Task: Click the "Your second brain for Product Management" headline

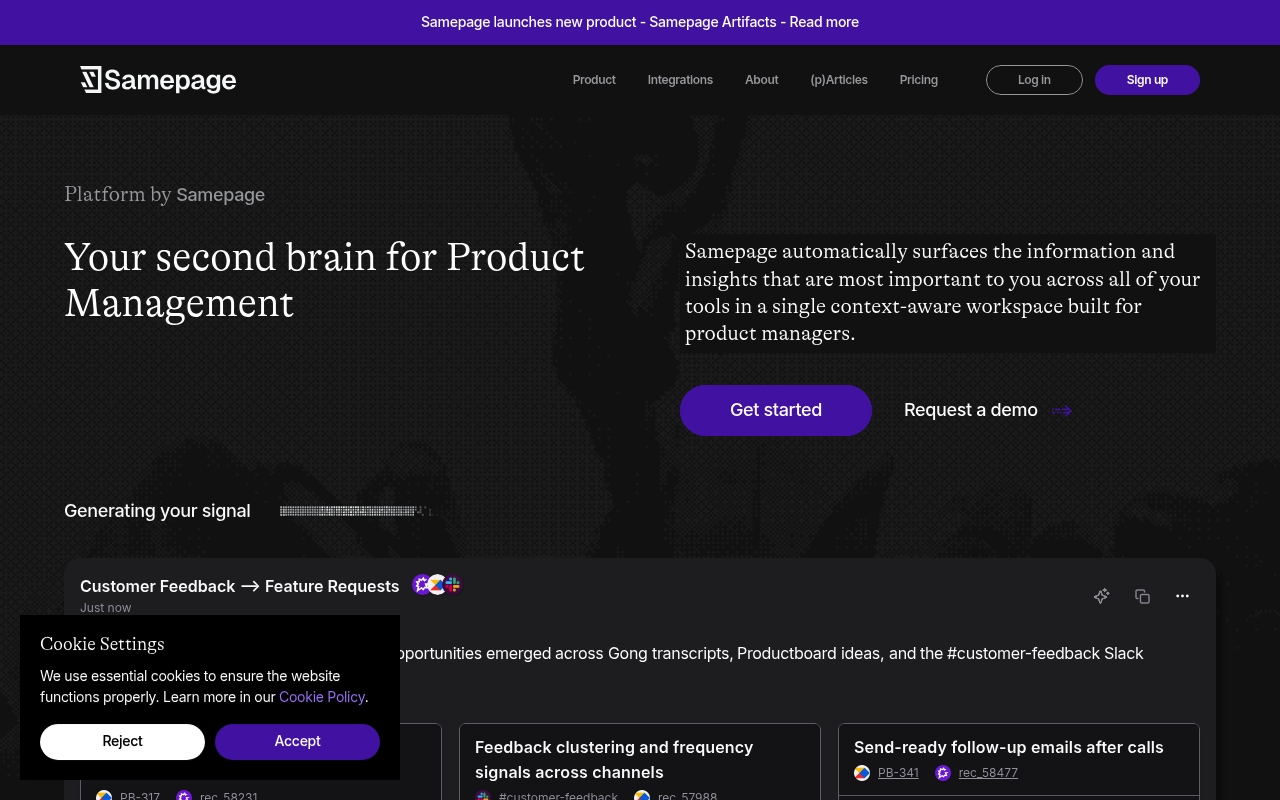Action: click(x=324, y=280)
